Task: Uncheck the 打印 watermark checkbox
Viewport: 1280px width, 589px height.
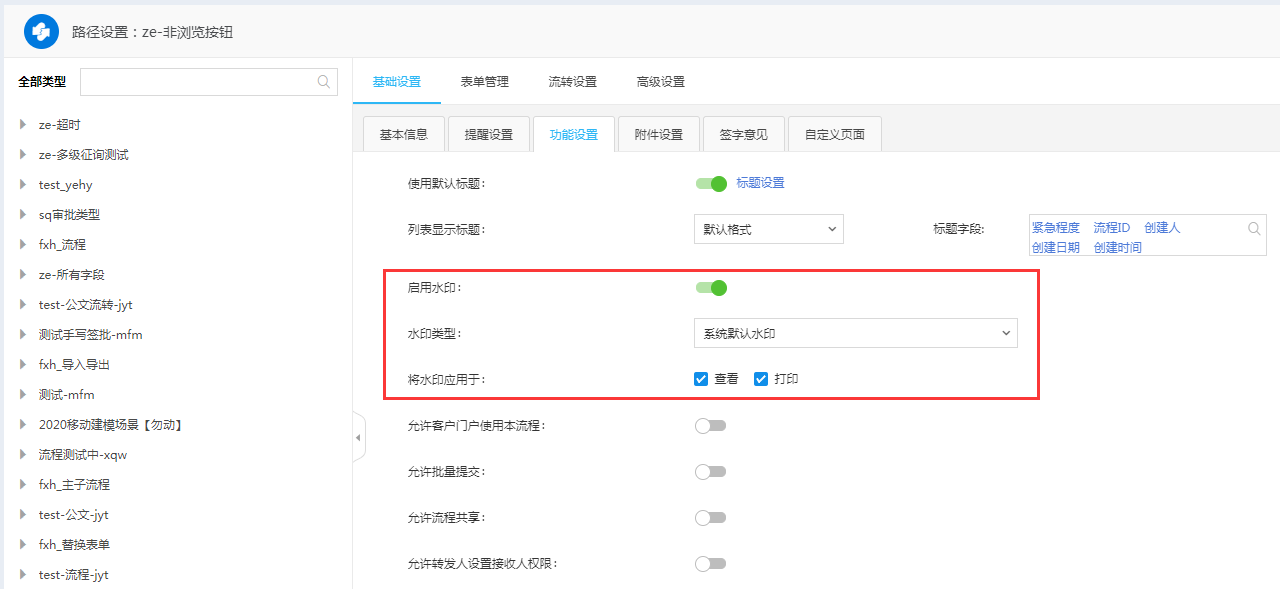Action: tap(761, 379)
